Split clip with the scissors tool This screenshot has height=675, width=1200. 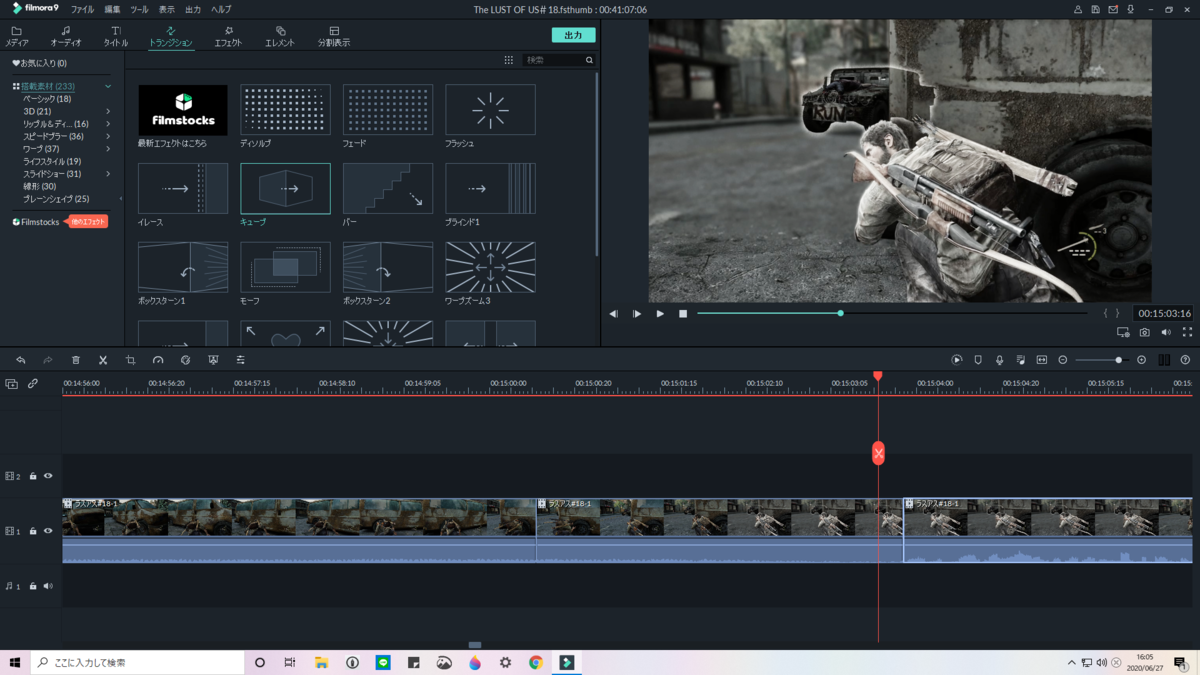coord(103,360)
